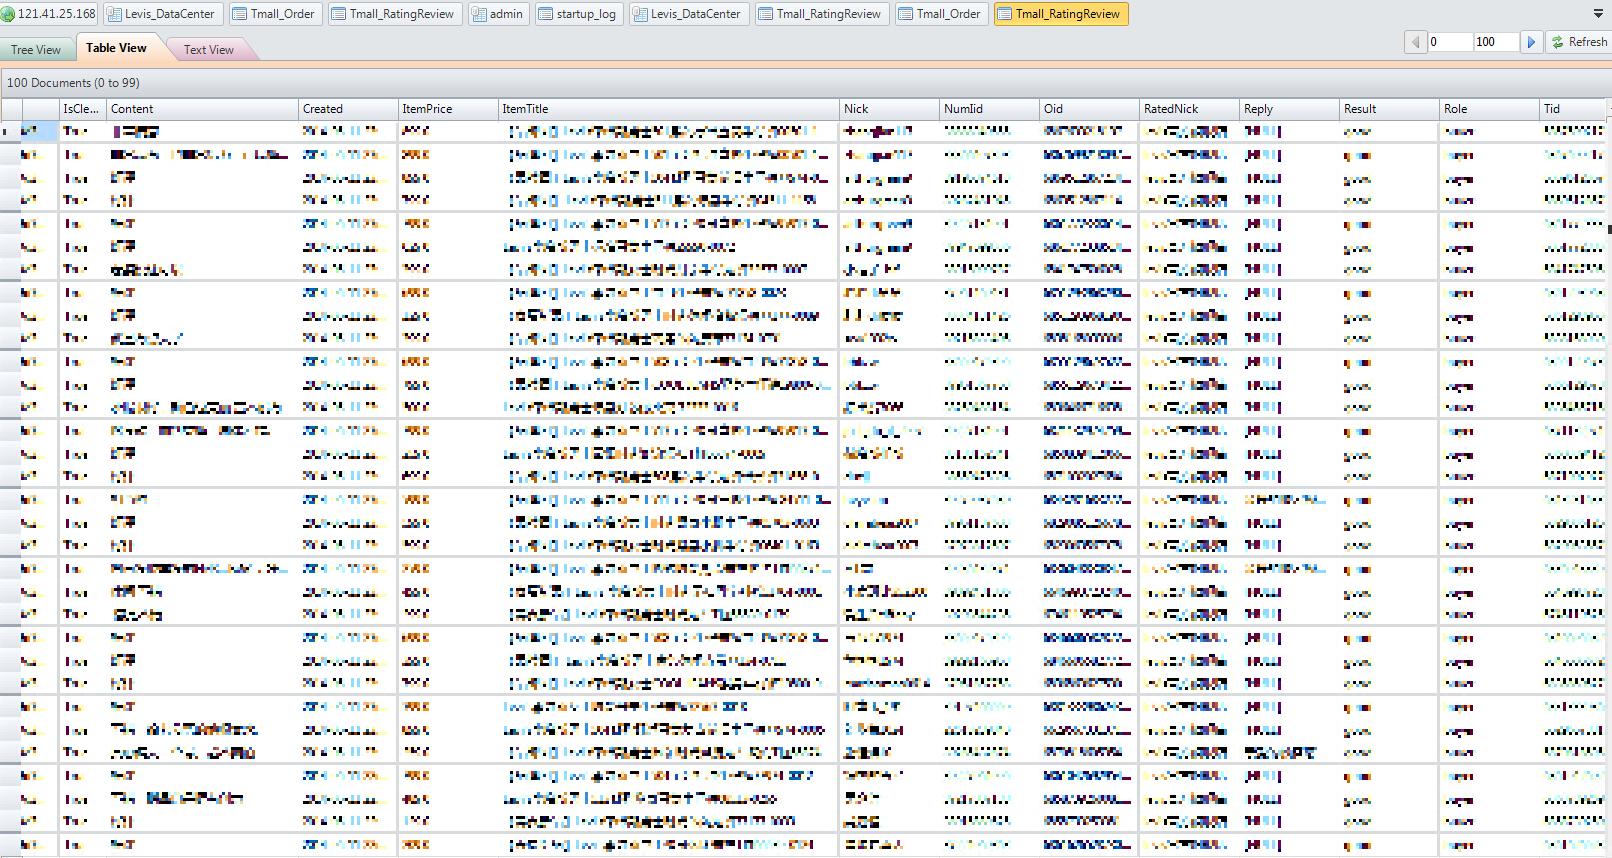Click the skip value field showing 0
The image size is (1612, 858).
pyautogui.click(x=1450, y=42)
